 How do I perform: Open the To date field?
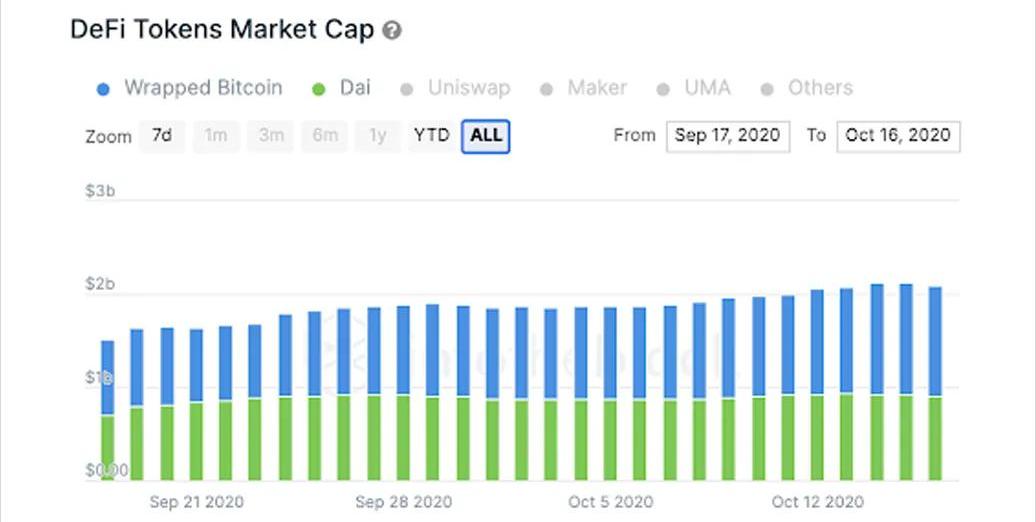[898, 136]
